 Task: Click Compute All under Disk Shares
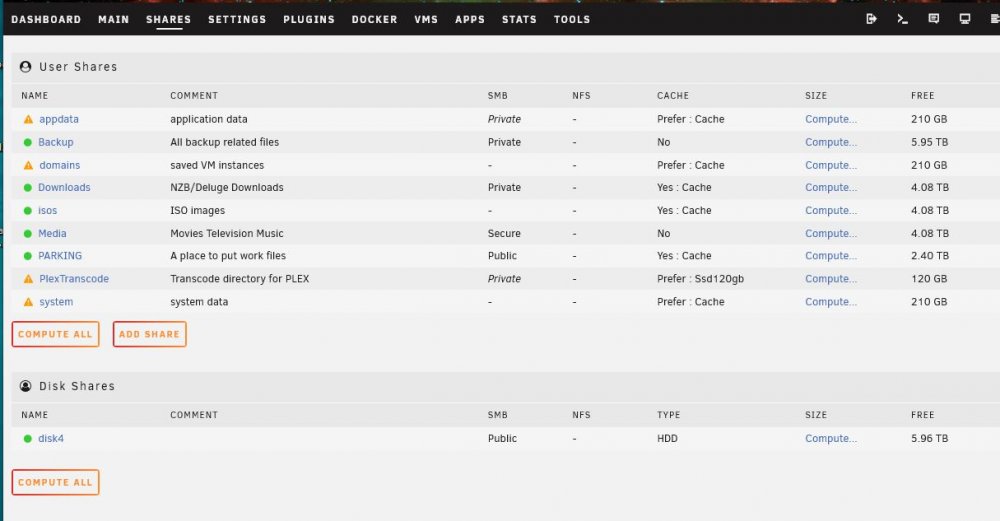pyautogui.click(x=55, y=482)
